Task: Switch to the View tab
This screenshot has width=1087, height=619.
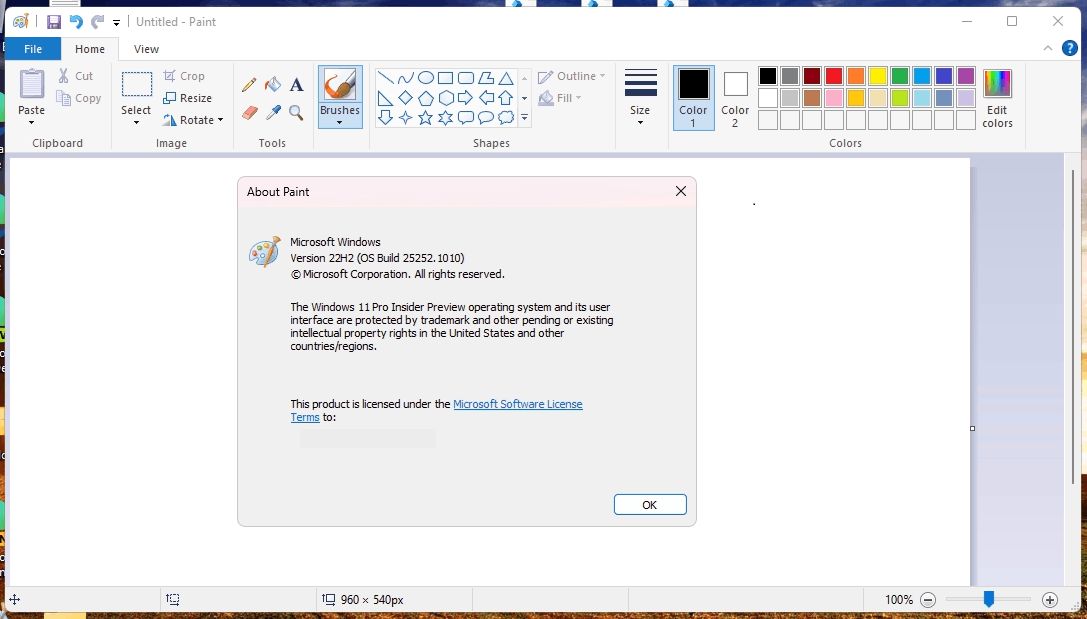Action: tap(146, 48)
